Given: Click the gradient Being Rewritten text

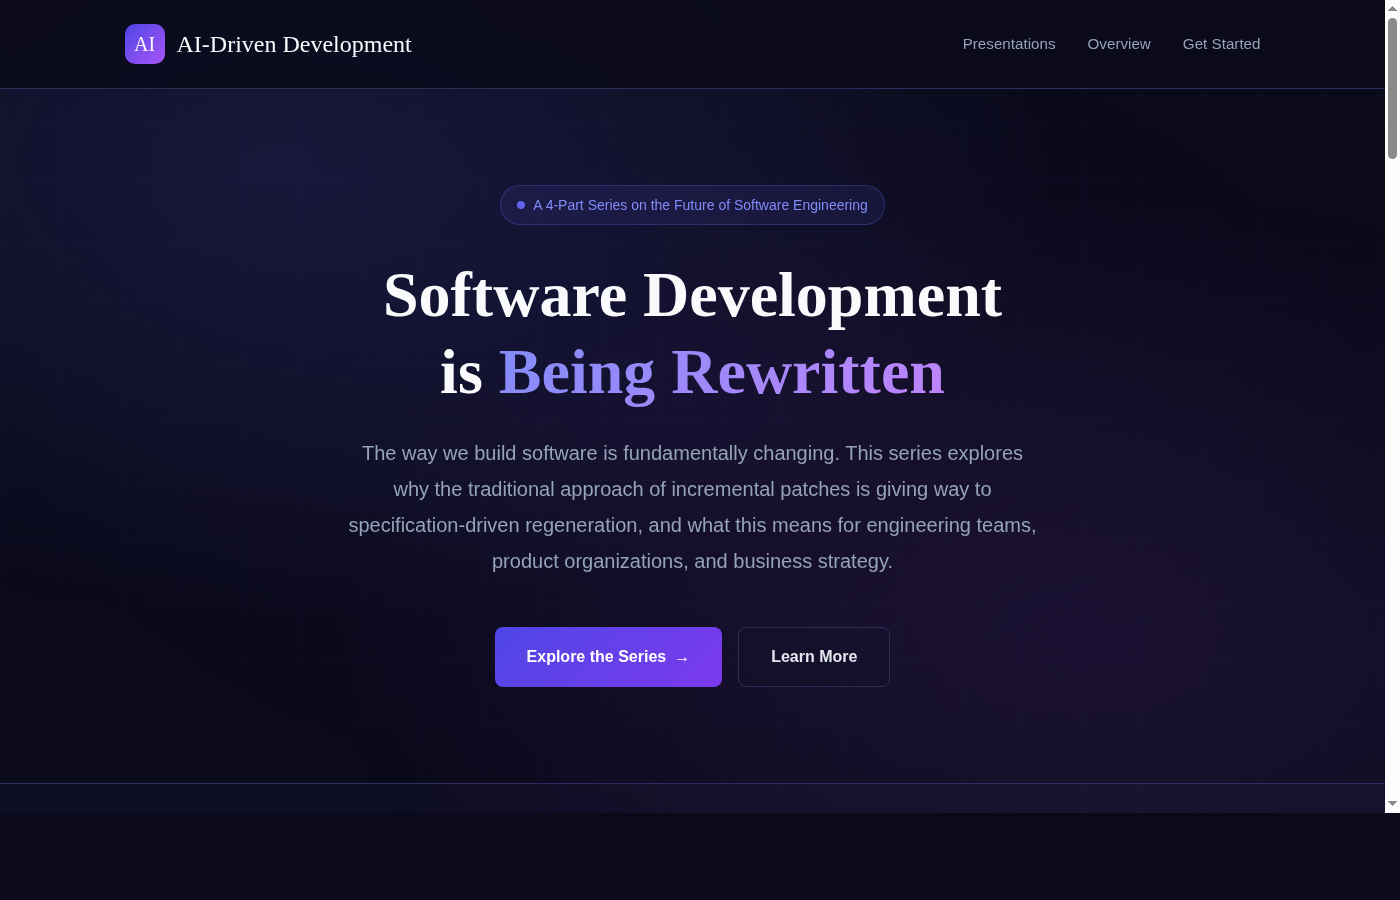Looking at the screenshot, I should (721, 373).
